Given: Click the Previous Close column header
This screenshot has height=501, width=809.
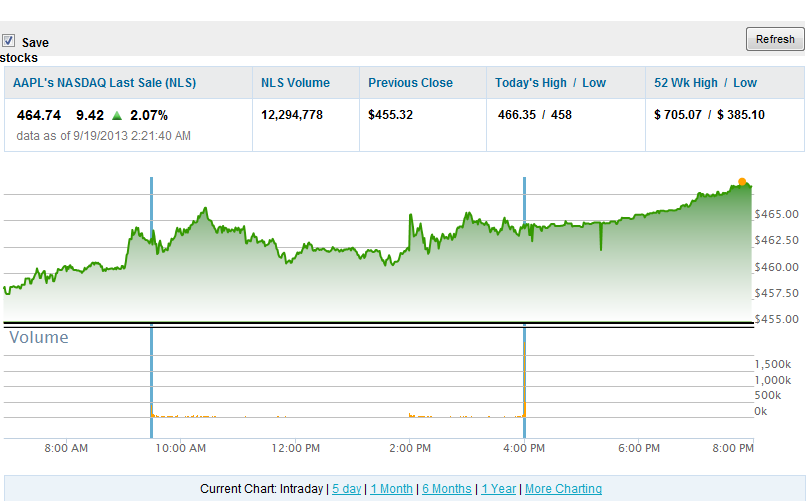Looking at the screenshot, I should click(410, 83).
